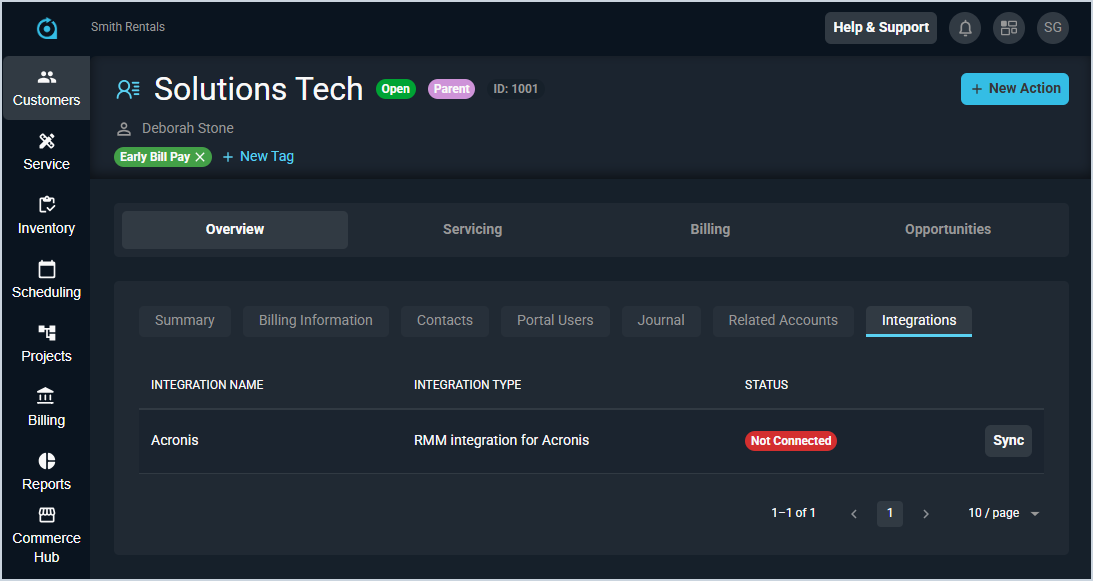1093x581 pixels.
Task: Go to previous page of integrations
Action: [854, 514]
